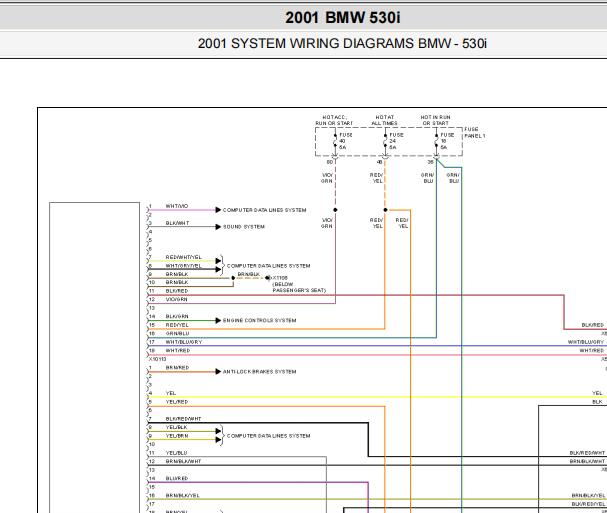Click the "FUSE PANEL 1" label
607x513 pixels.
coord(475,132)
